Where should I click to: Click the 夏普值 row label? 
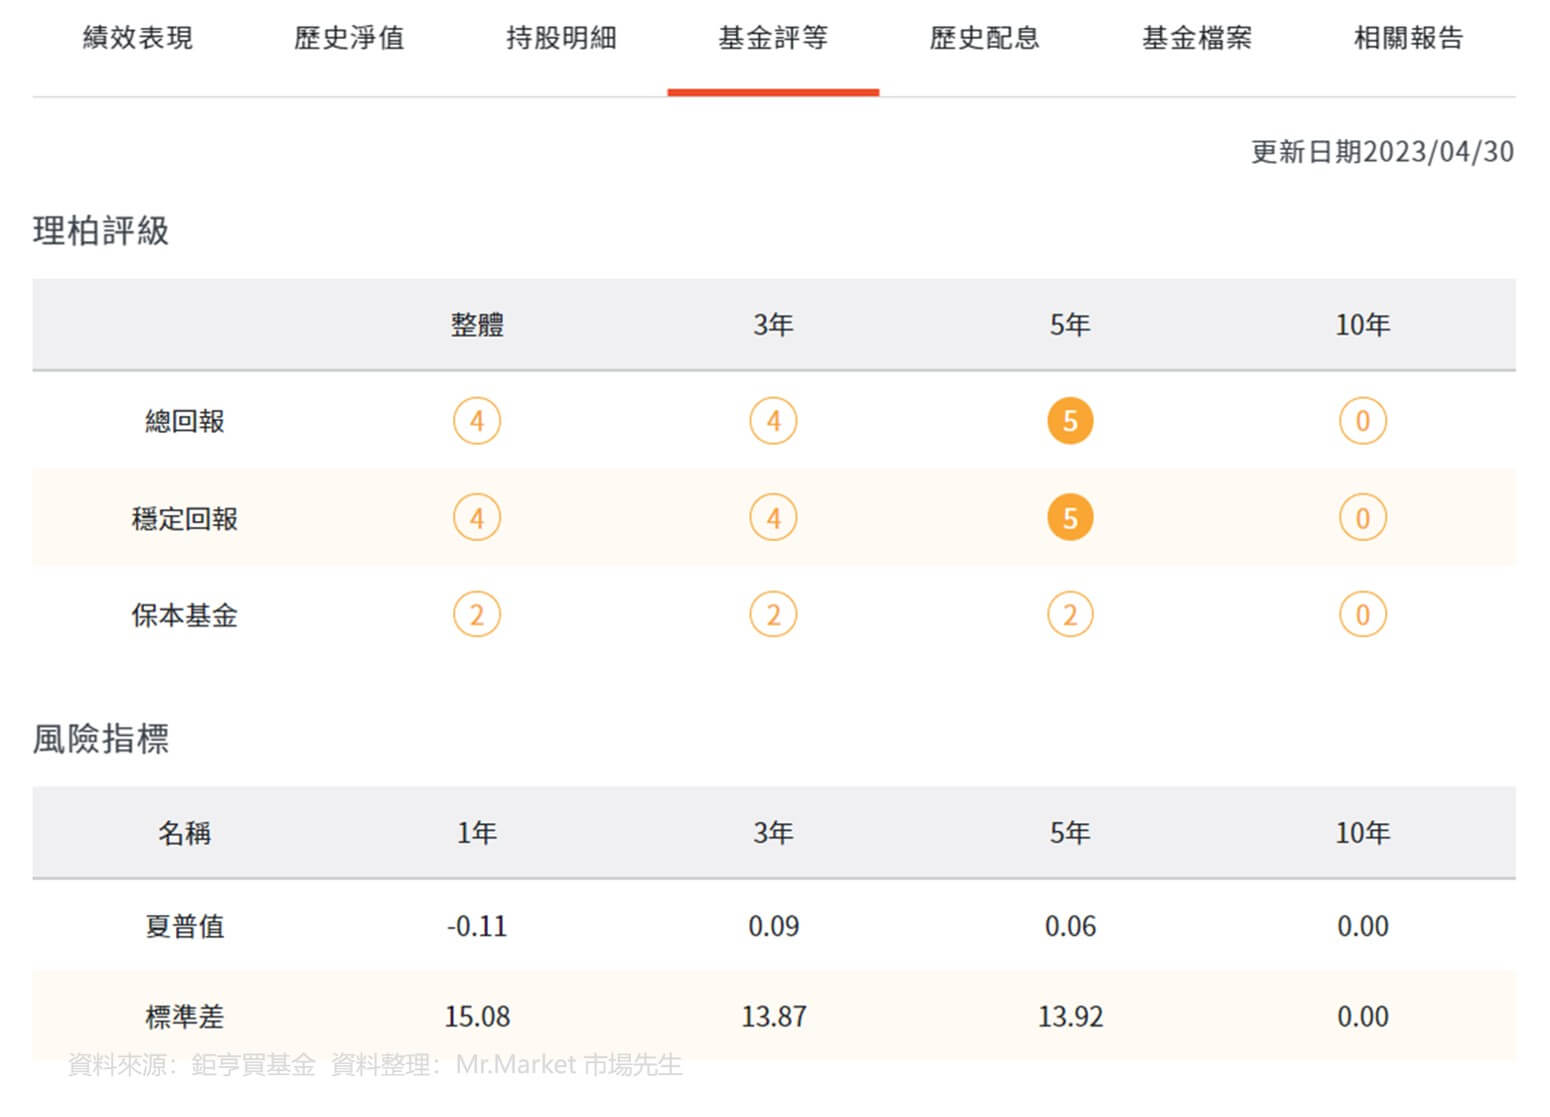(185, 926)
